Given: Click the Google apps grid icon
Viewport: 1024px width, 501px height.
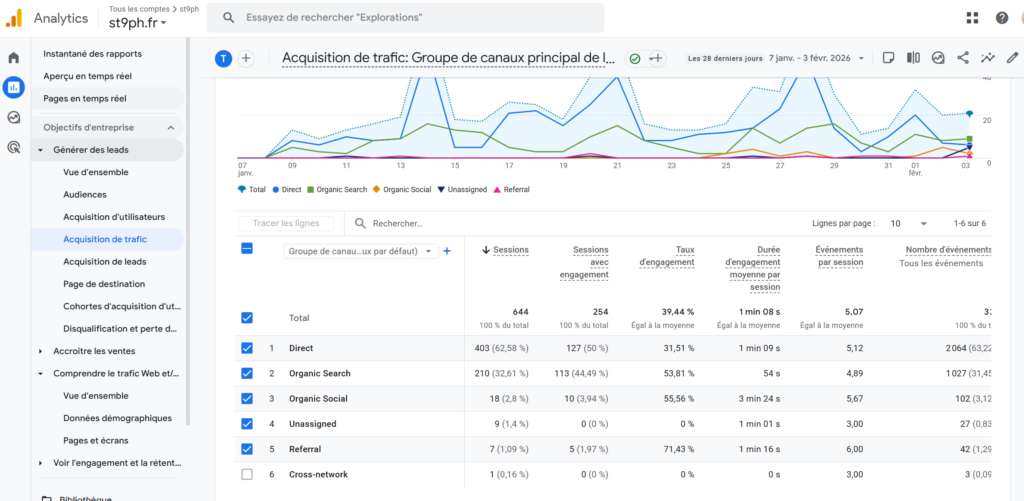Looking at the screenshot, I should [972, 18].
